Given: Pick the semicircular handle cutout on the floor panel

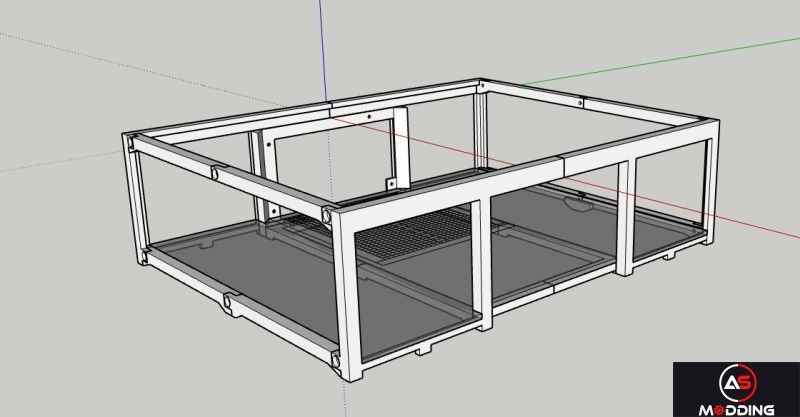Looking at the screenshot, I should [x=579, y=204].
